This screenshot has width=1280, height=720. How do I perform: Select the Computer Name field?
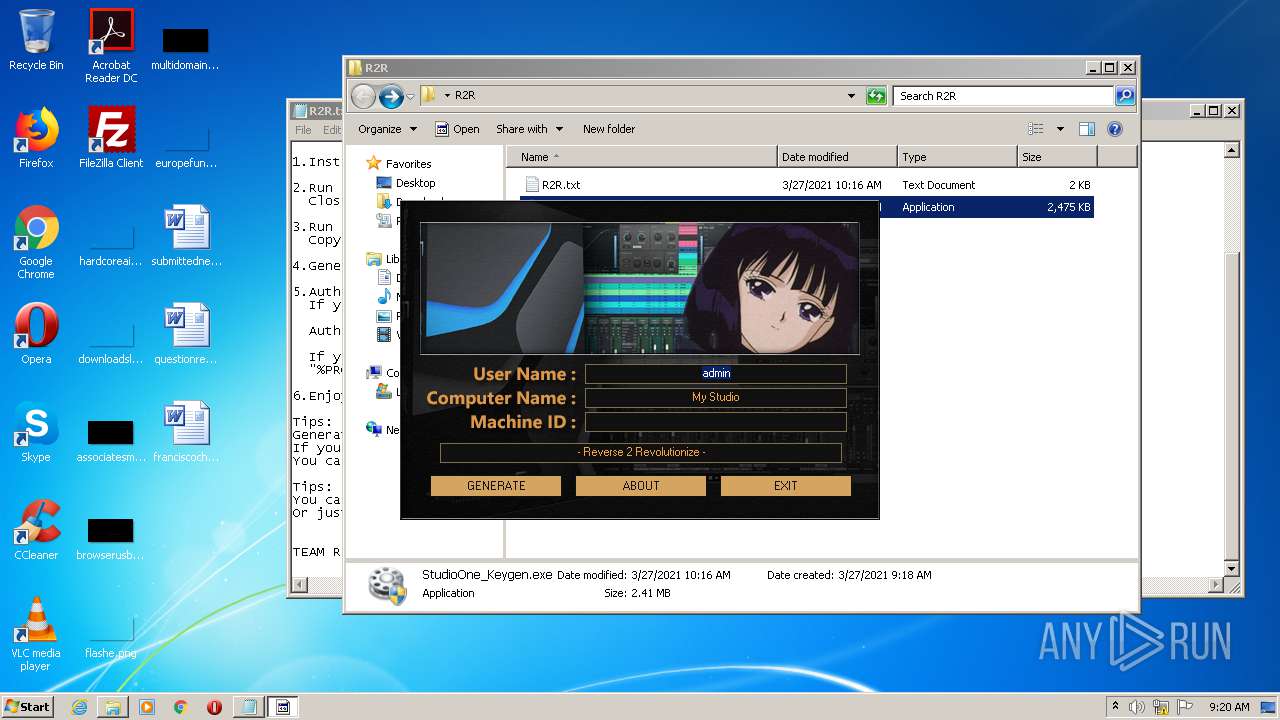click(715, 397)
